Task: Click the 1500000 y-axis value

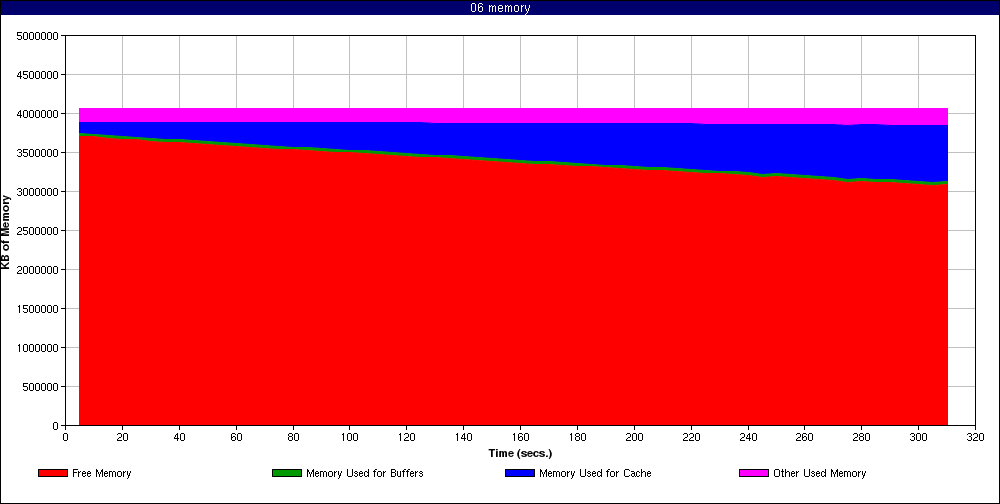Action: point(38,309)
